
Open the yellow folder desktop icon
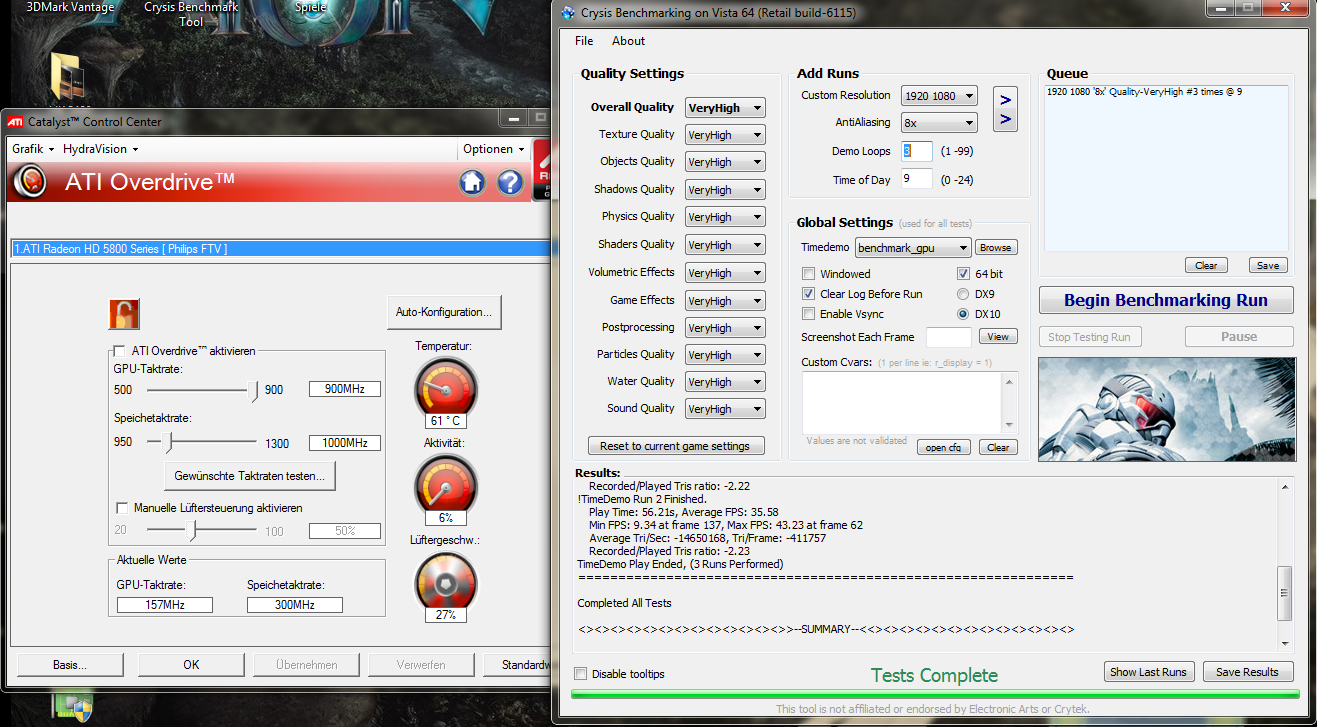pos(68,76)
